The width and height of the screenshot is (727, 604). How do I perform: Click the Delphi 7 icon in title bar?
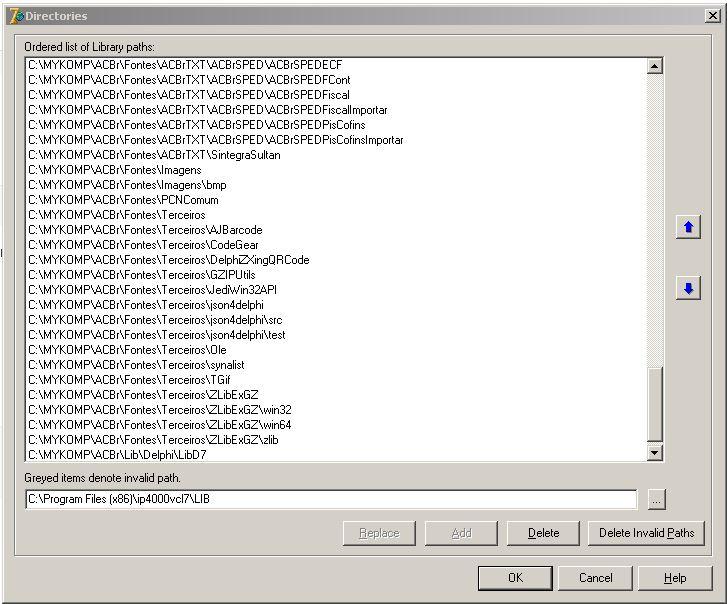click(16, 16)
